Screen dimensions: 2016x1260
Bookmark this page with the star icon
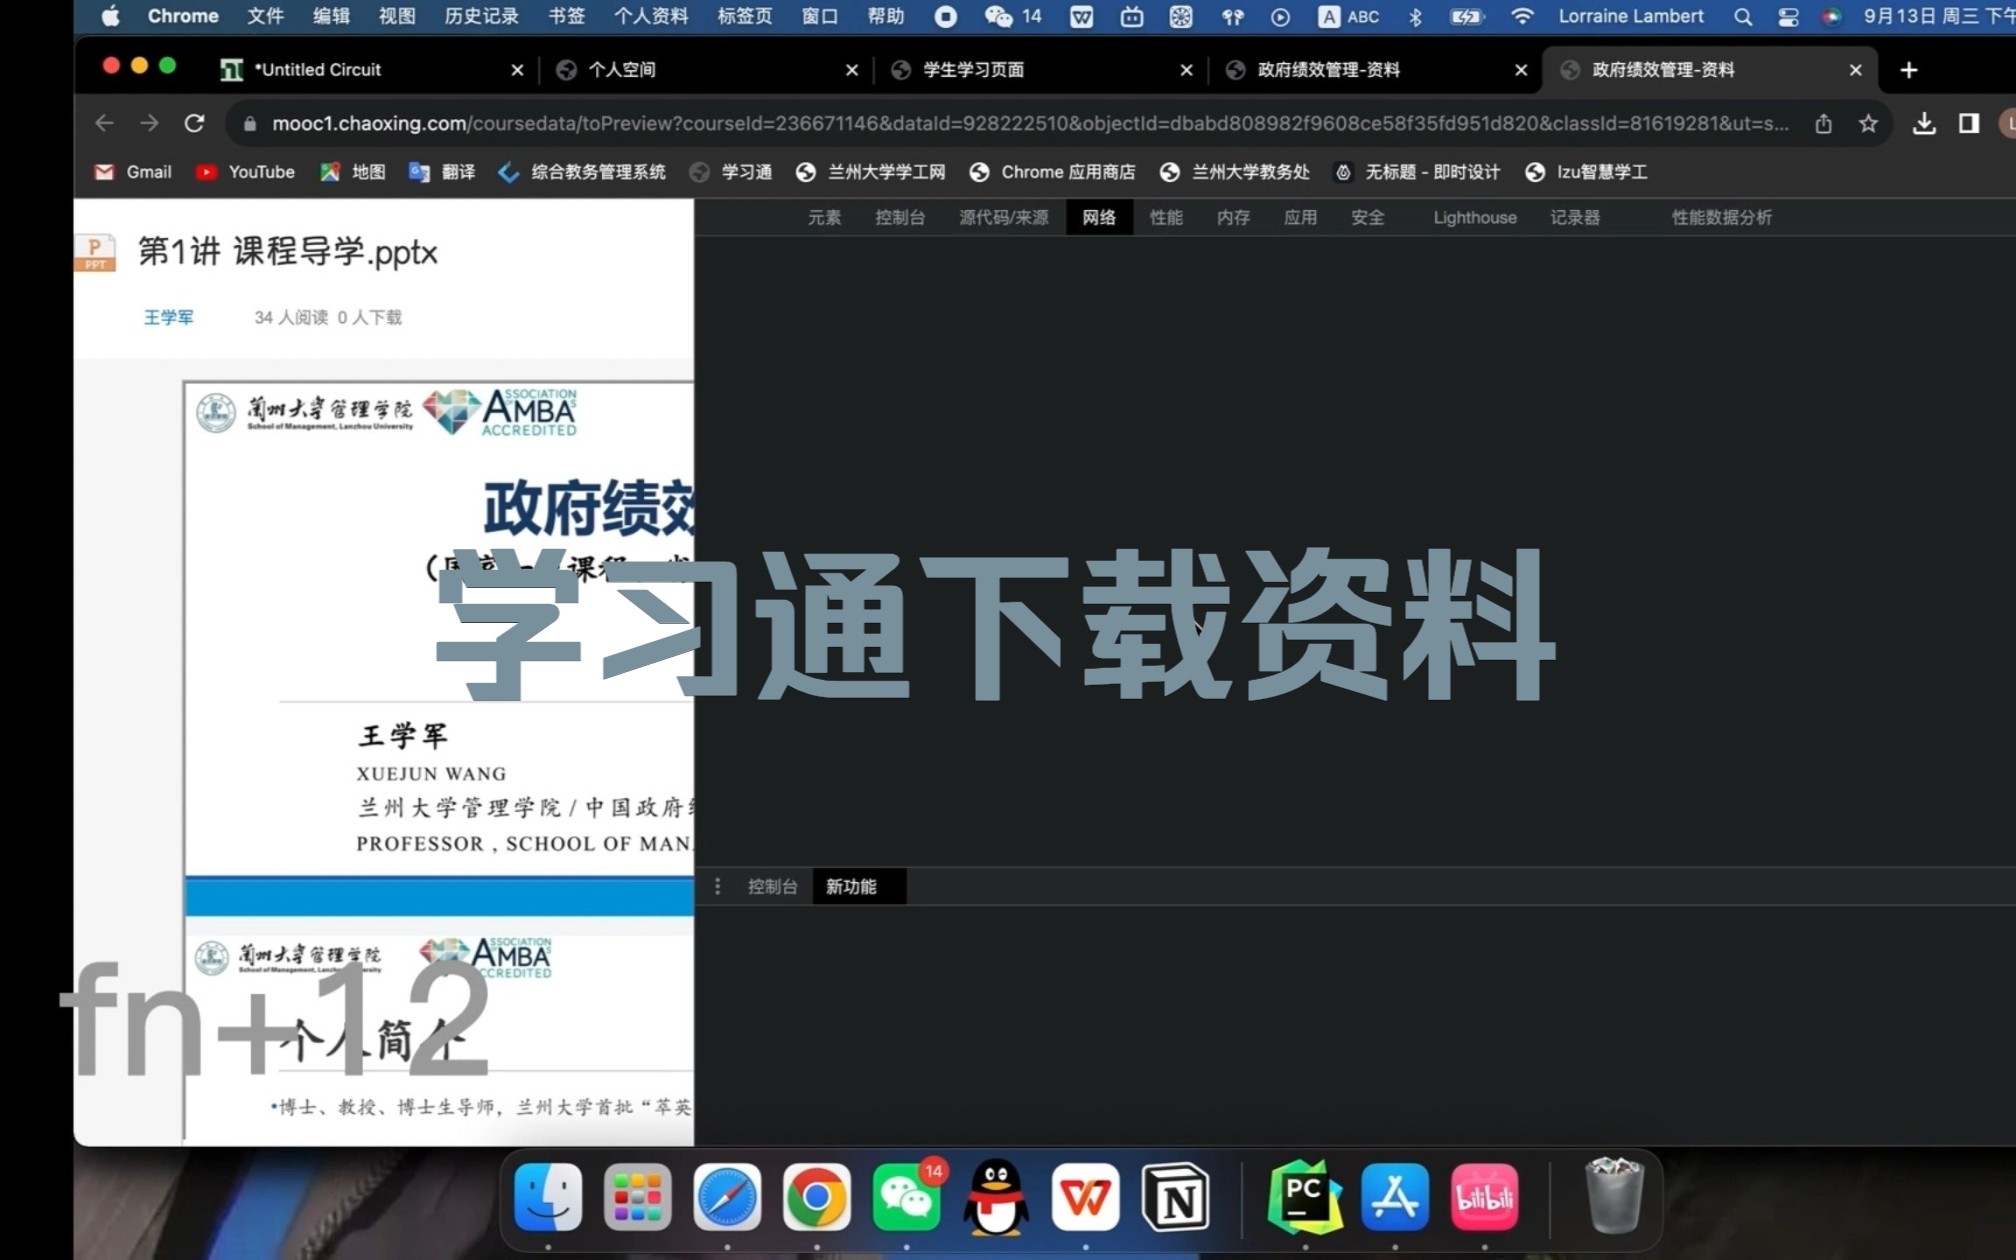pos(1868,123)
